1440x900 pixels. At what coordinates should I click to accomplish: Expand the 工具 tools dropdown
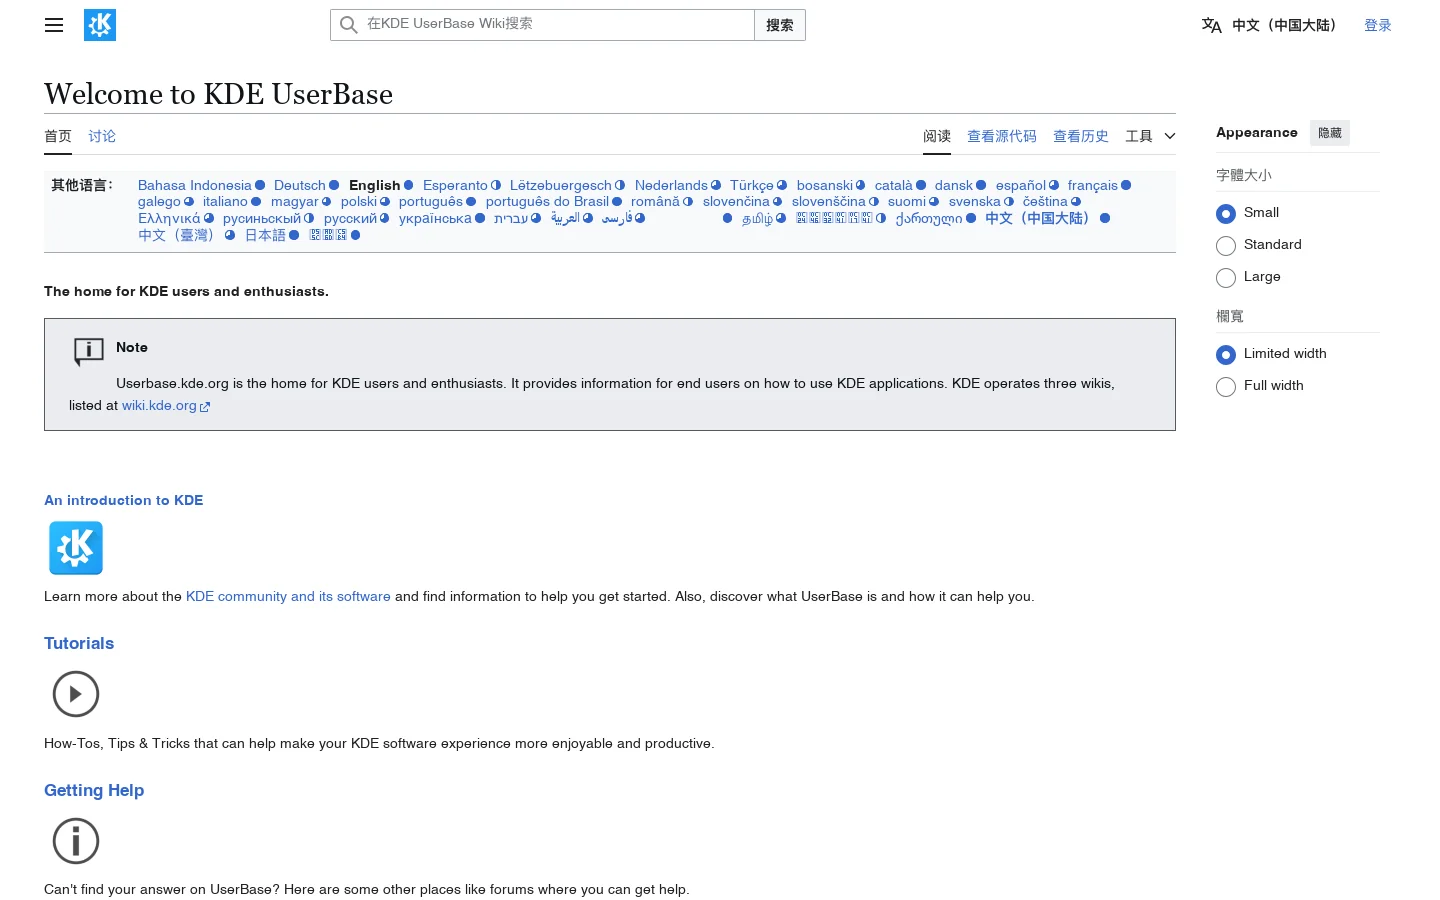coord(1150,136)
